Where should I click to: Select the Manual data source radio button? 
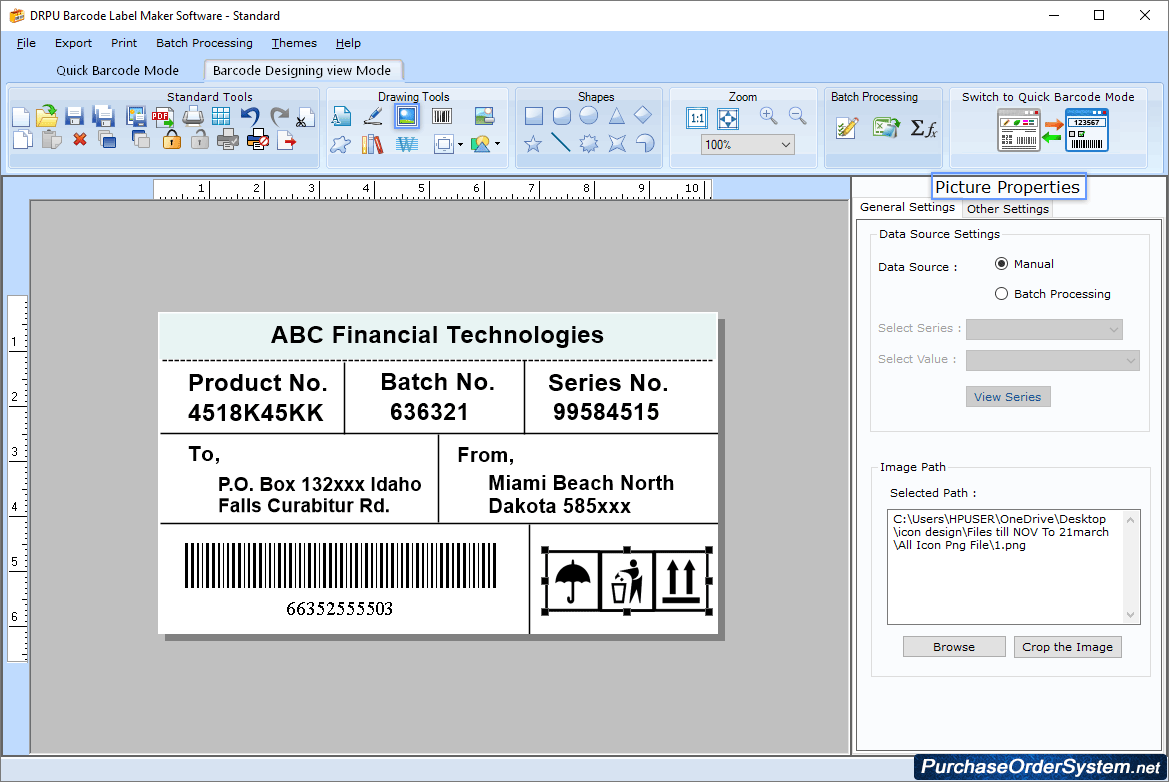tap(1001, 264)
